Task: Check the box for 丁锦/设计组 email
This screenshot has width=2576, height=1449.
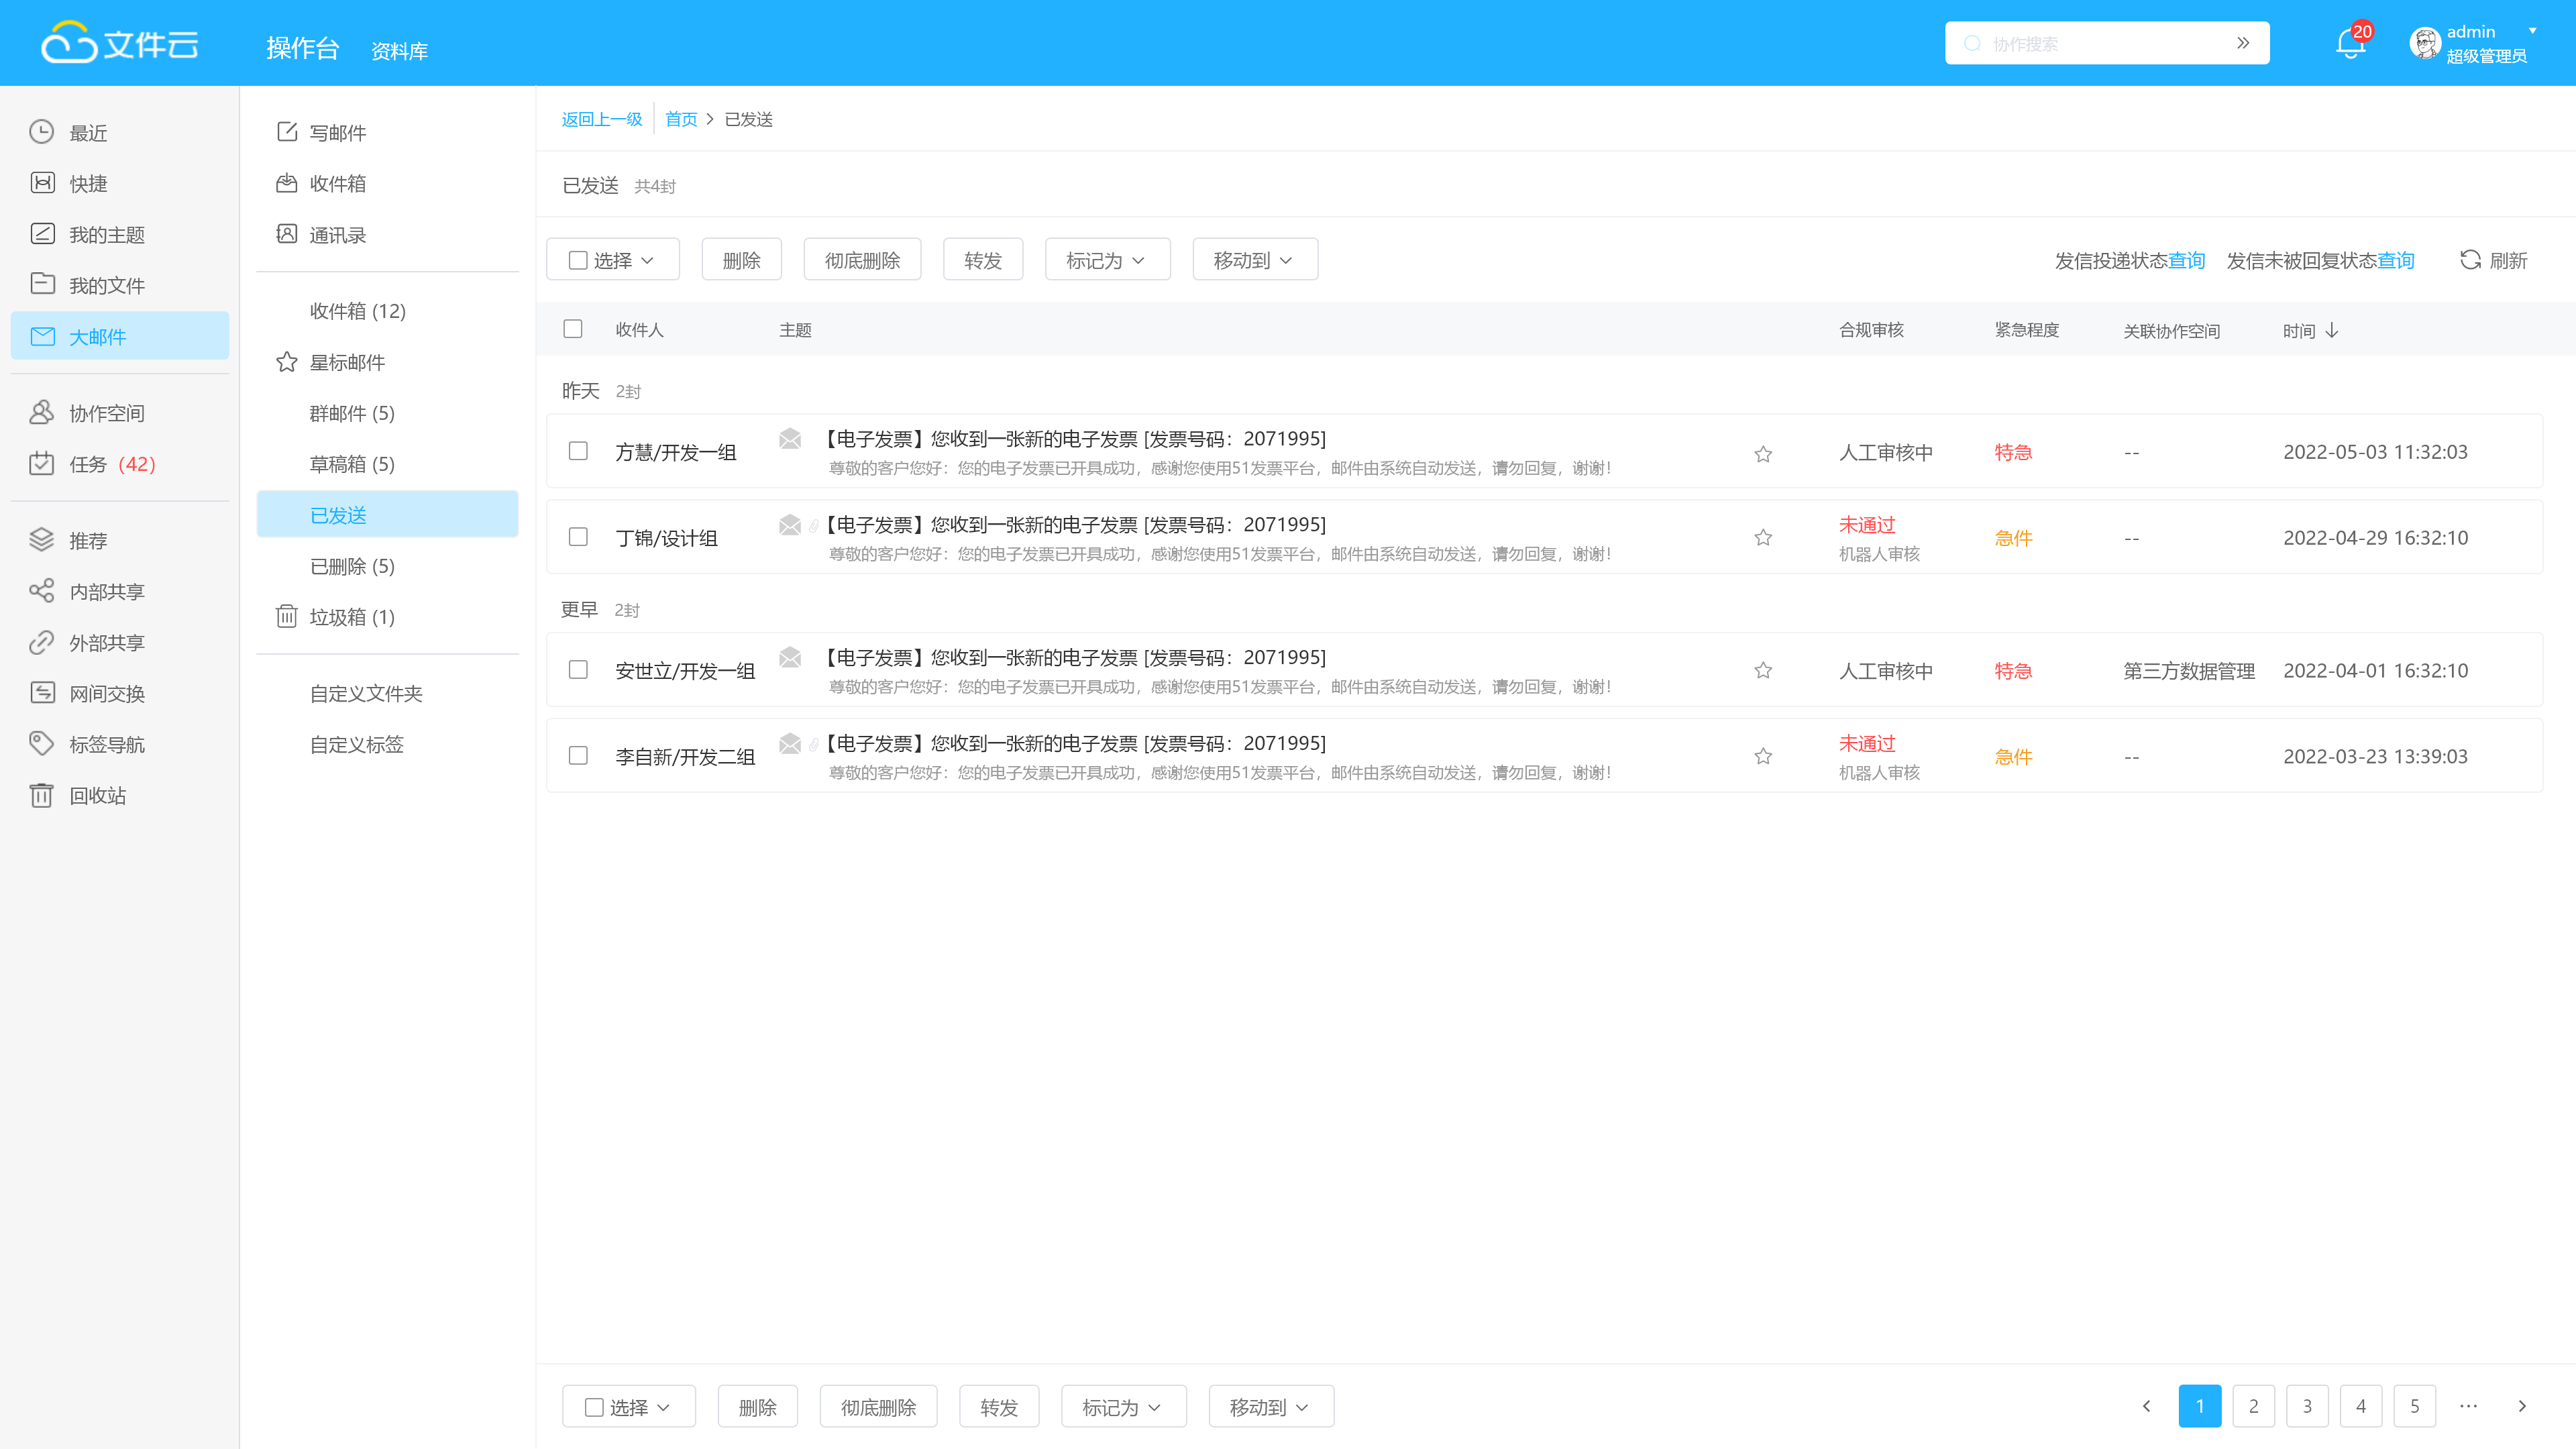Action: pos(578,537)
